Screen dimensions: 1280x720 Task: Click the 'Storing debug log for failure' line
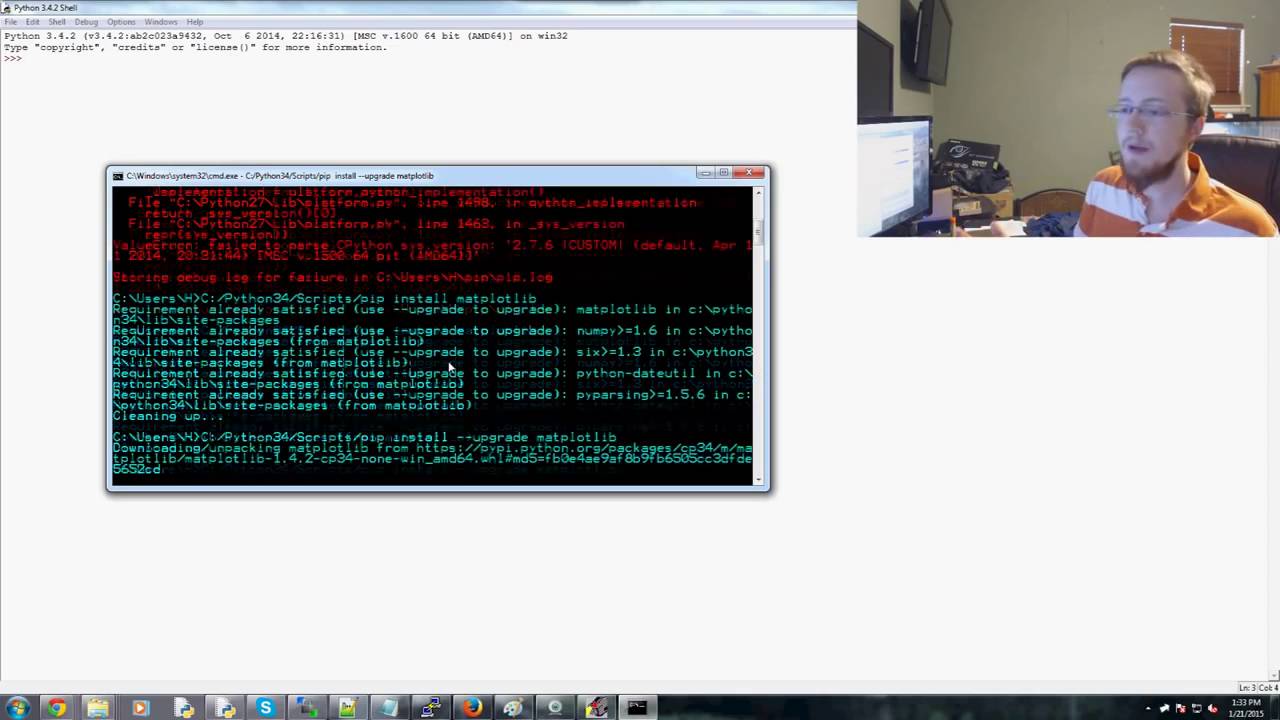332,277
